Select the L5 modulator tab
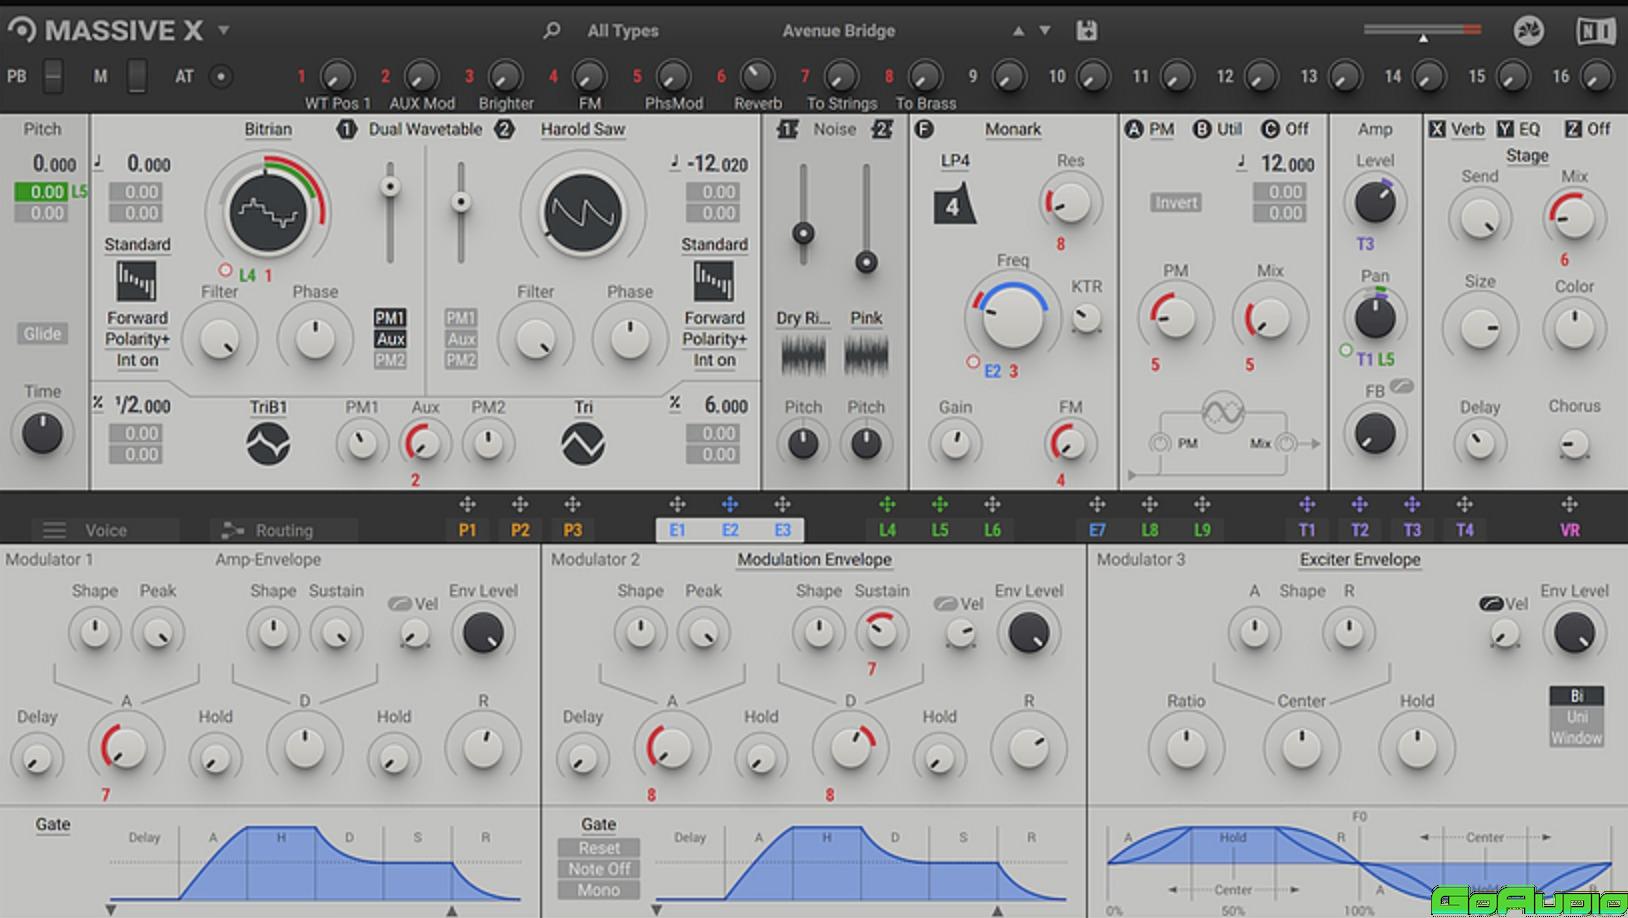This screenshot has height=918, width=1628. point(940,530)
